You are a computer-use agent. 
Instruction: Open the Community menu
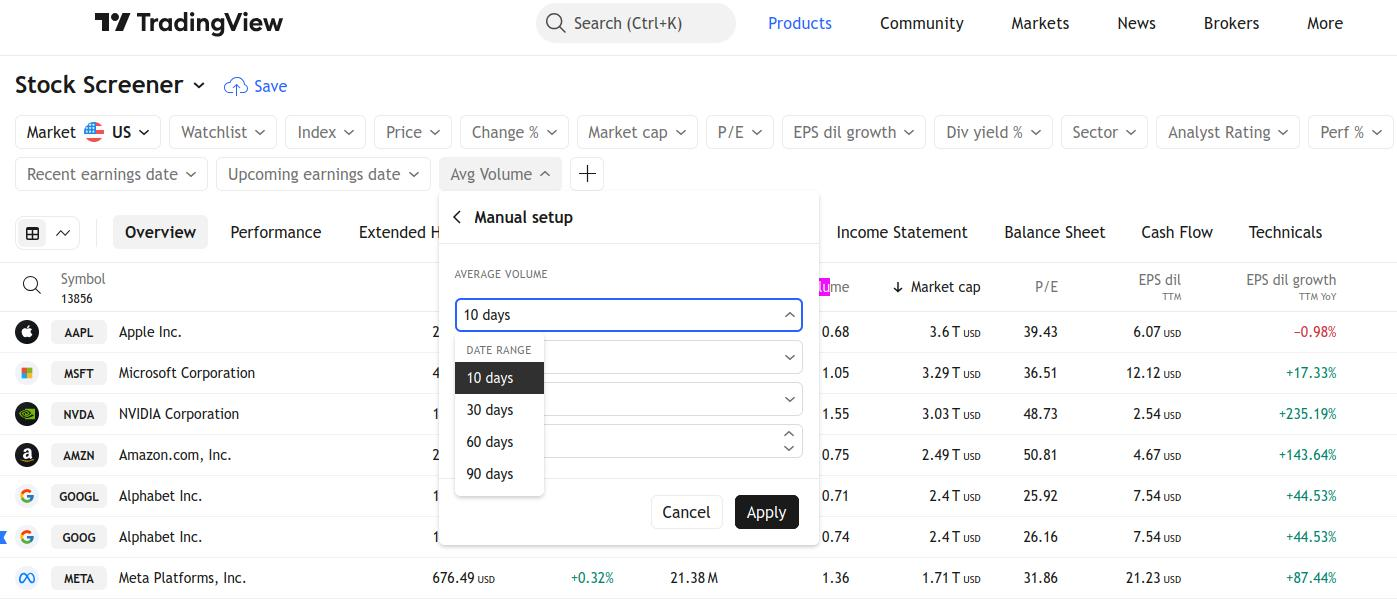(922, 23)
